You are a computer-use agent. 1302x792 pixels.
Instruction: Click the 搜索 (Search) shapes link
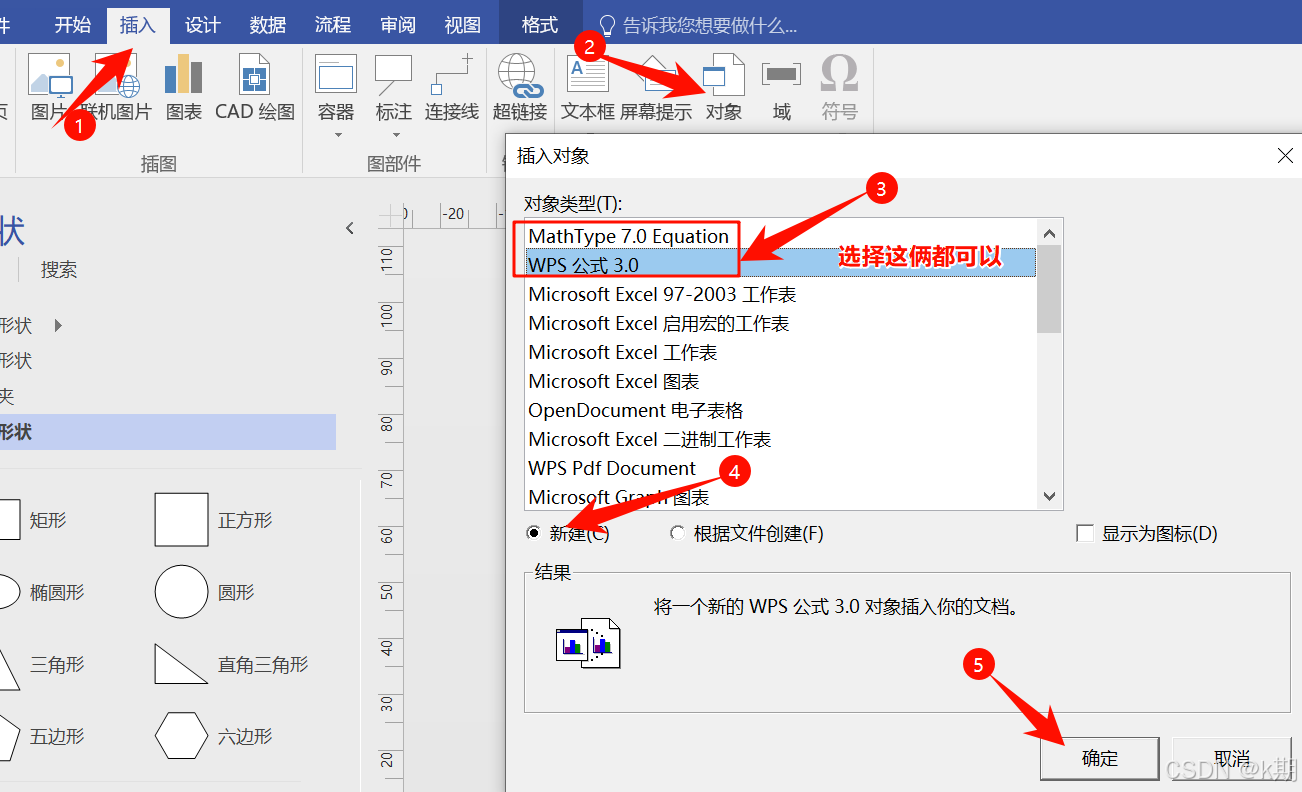tap(59, 270)
